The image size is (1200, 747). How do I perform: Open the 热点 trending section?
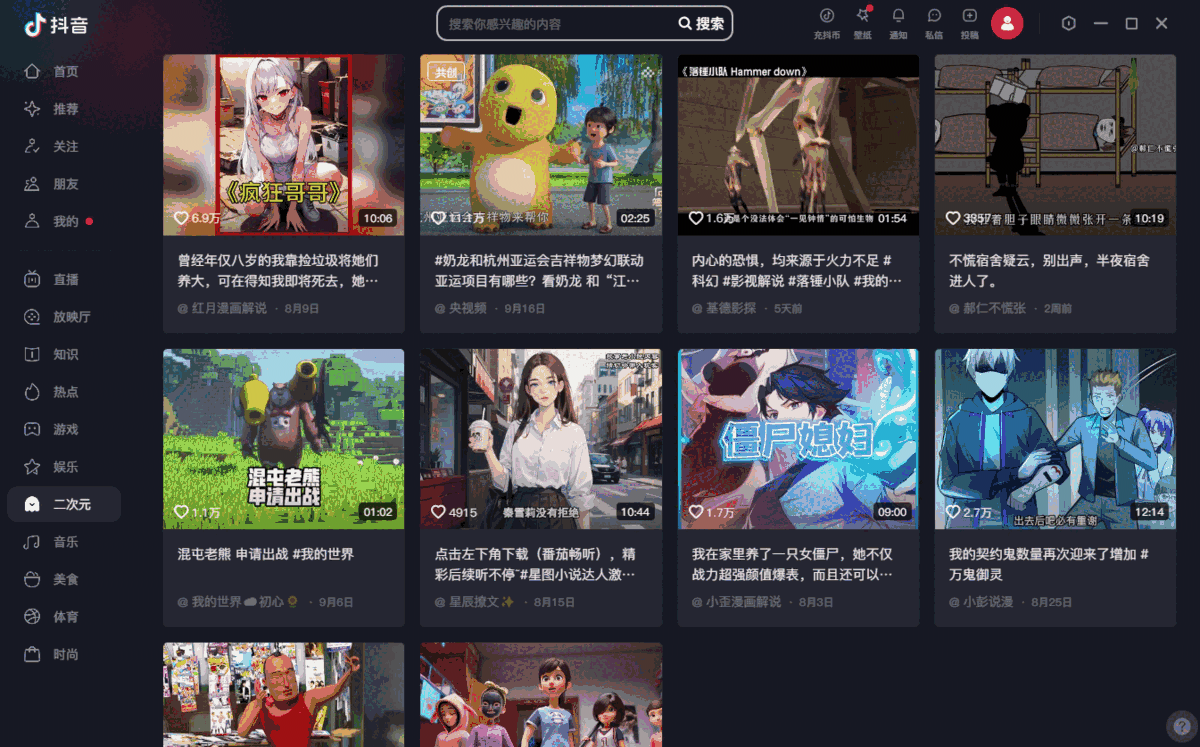(62, 391)
